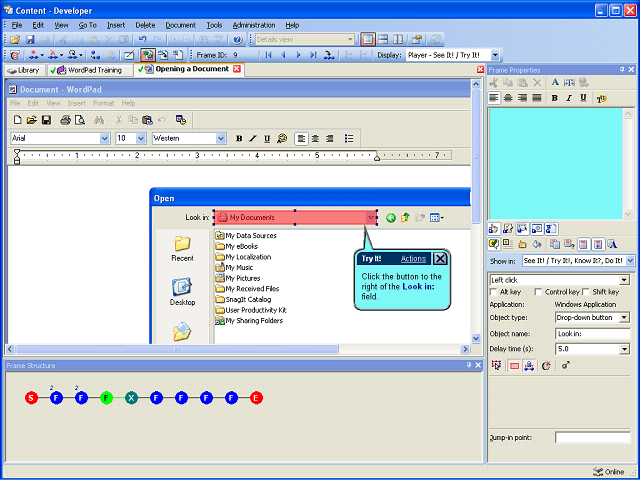
Task: Click the Bullets icon in WordPad format bar
Action: tap(349, 138)
